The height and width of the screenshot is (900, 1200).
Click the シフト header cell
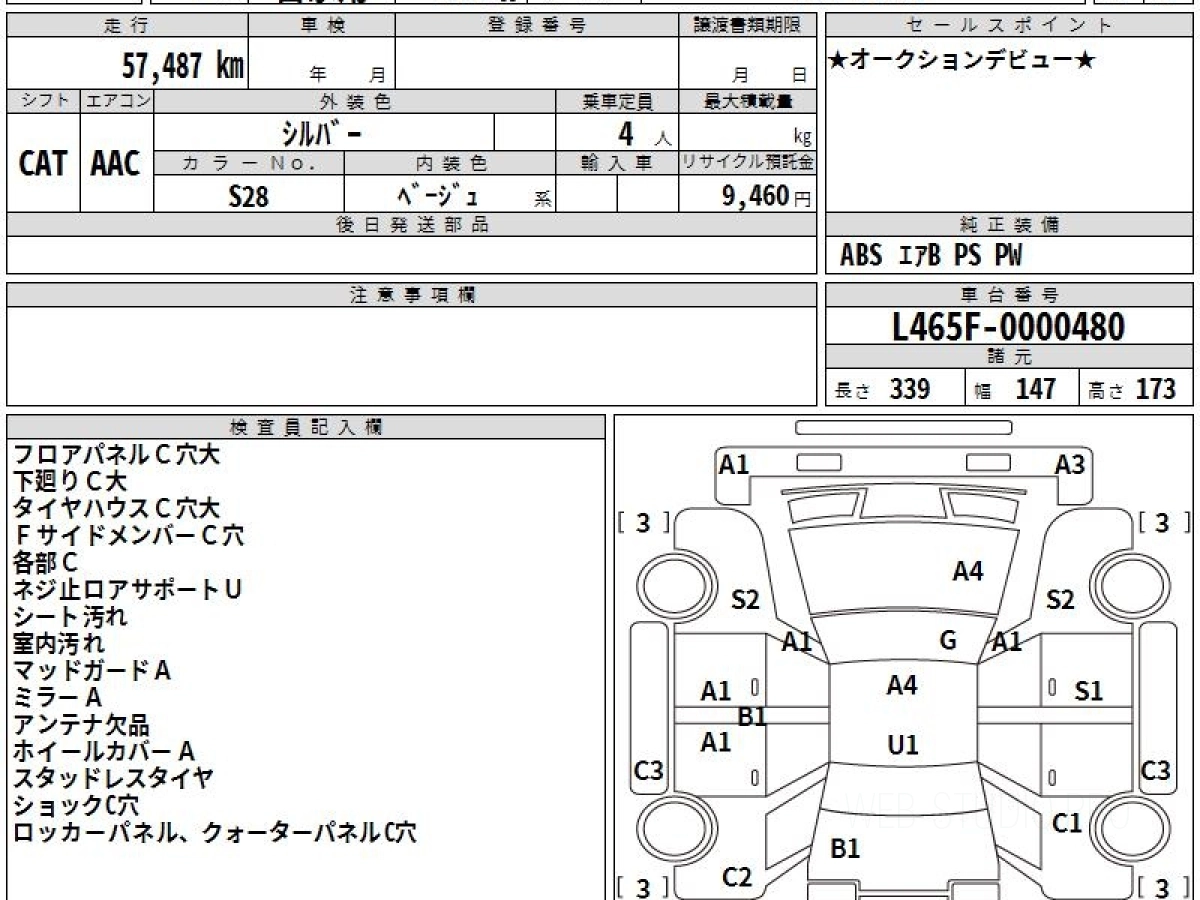pyautogui.click(x=43, y=101)
